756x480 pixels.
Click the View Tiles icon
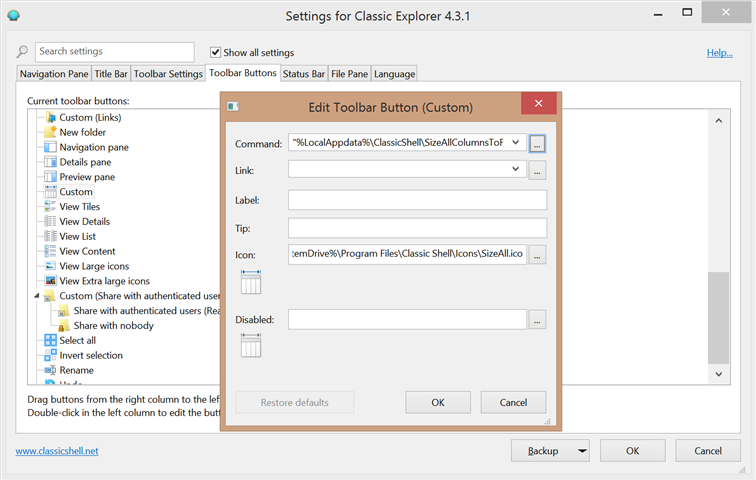(x=50, y=206)
